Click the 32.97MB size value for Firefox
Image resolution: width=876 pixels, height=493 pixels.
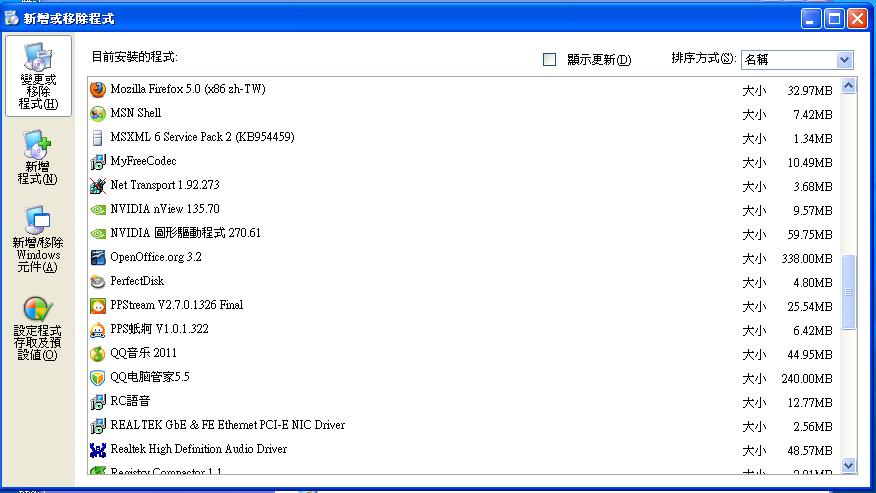pos(810,91)
